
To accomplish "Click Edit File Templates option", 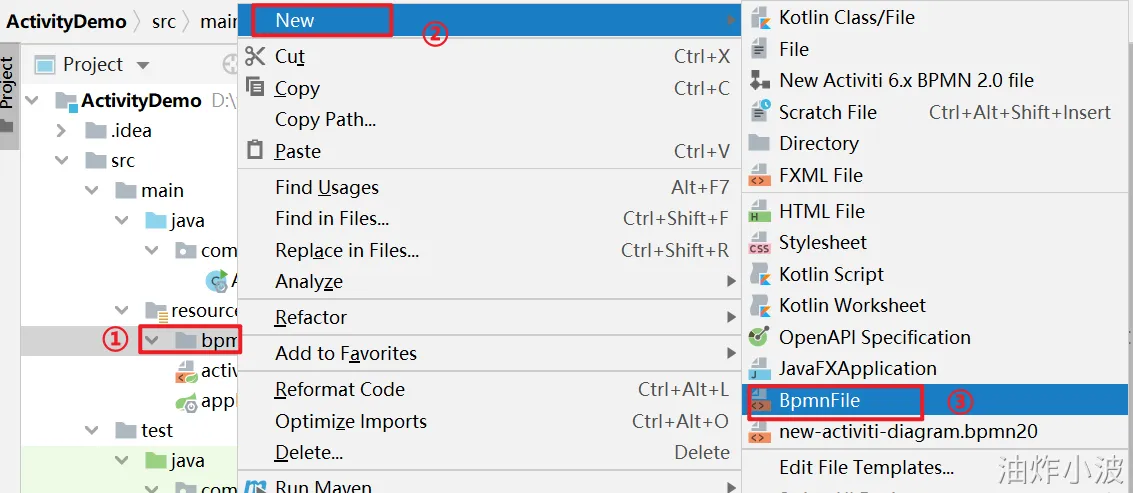I will pos(866,467).
